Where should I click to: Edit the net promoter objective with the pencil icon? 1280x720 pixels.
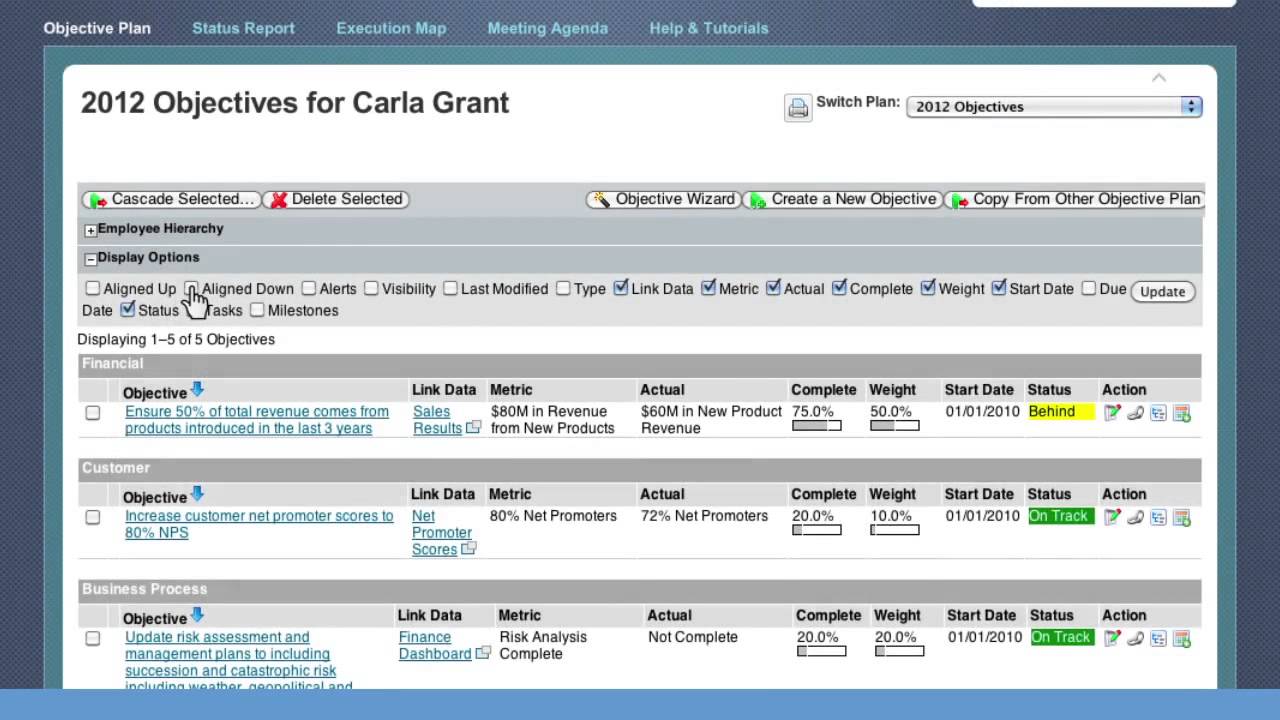1112,517
